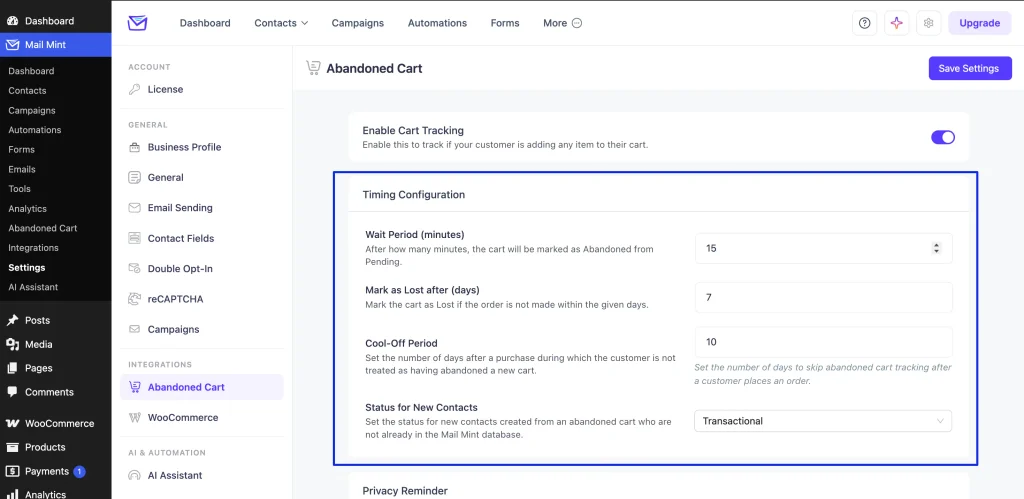Click the Upgrade button
The height and width of the screenshot is (499, 1024).
coord(980,23)
